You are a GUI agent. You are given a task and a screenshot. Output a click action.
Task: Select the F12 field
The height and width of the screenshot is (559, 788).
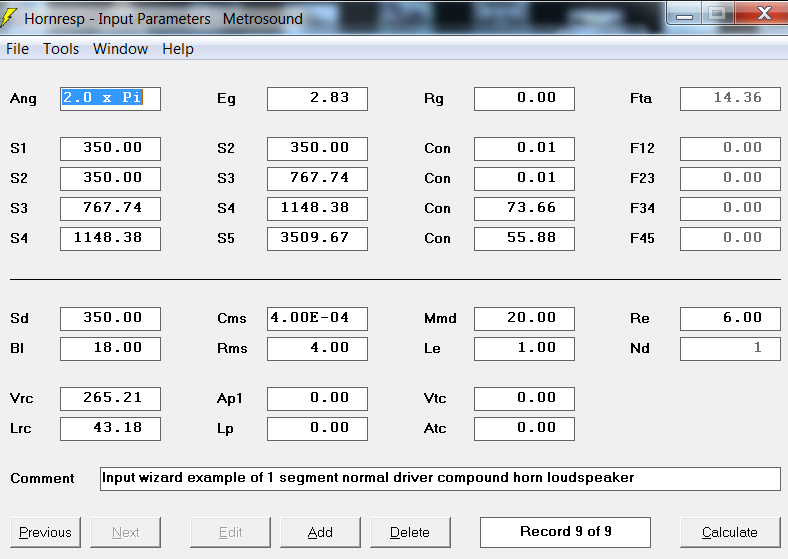730,149
